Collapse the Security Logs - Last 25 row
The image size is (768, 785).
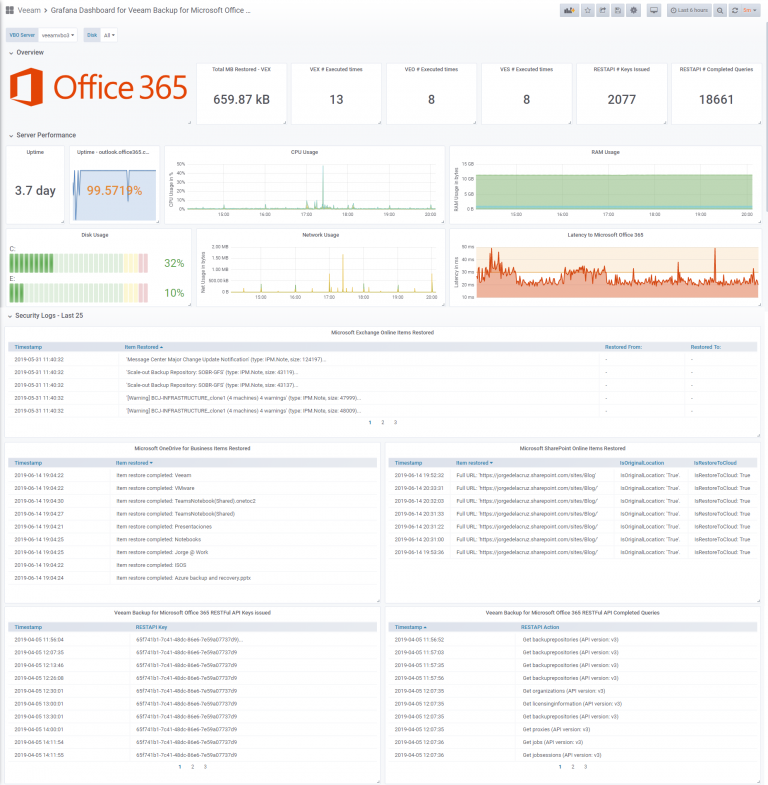coord(46,316)
